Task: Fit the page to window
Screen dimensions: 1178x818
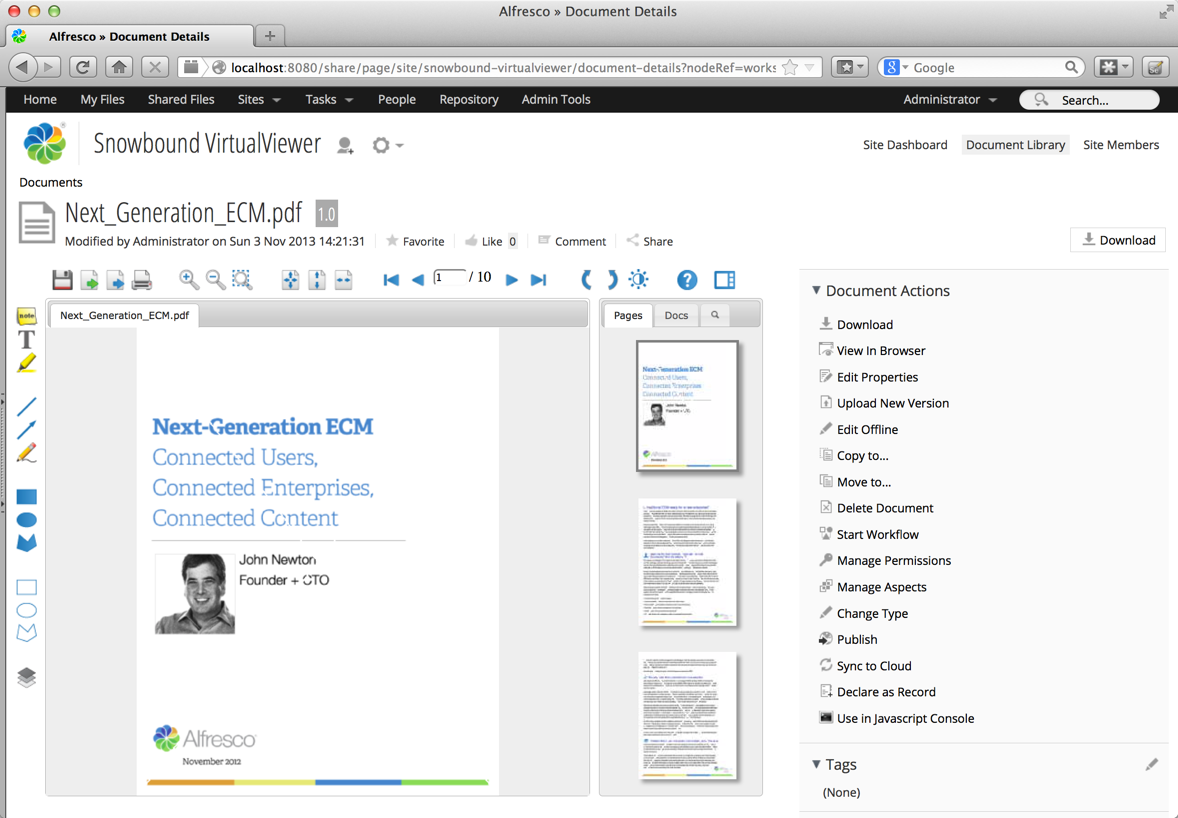Action: tap(291, 280)
